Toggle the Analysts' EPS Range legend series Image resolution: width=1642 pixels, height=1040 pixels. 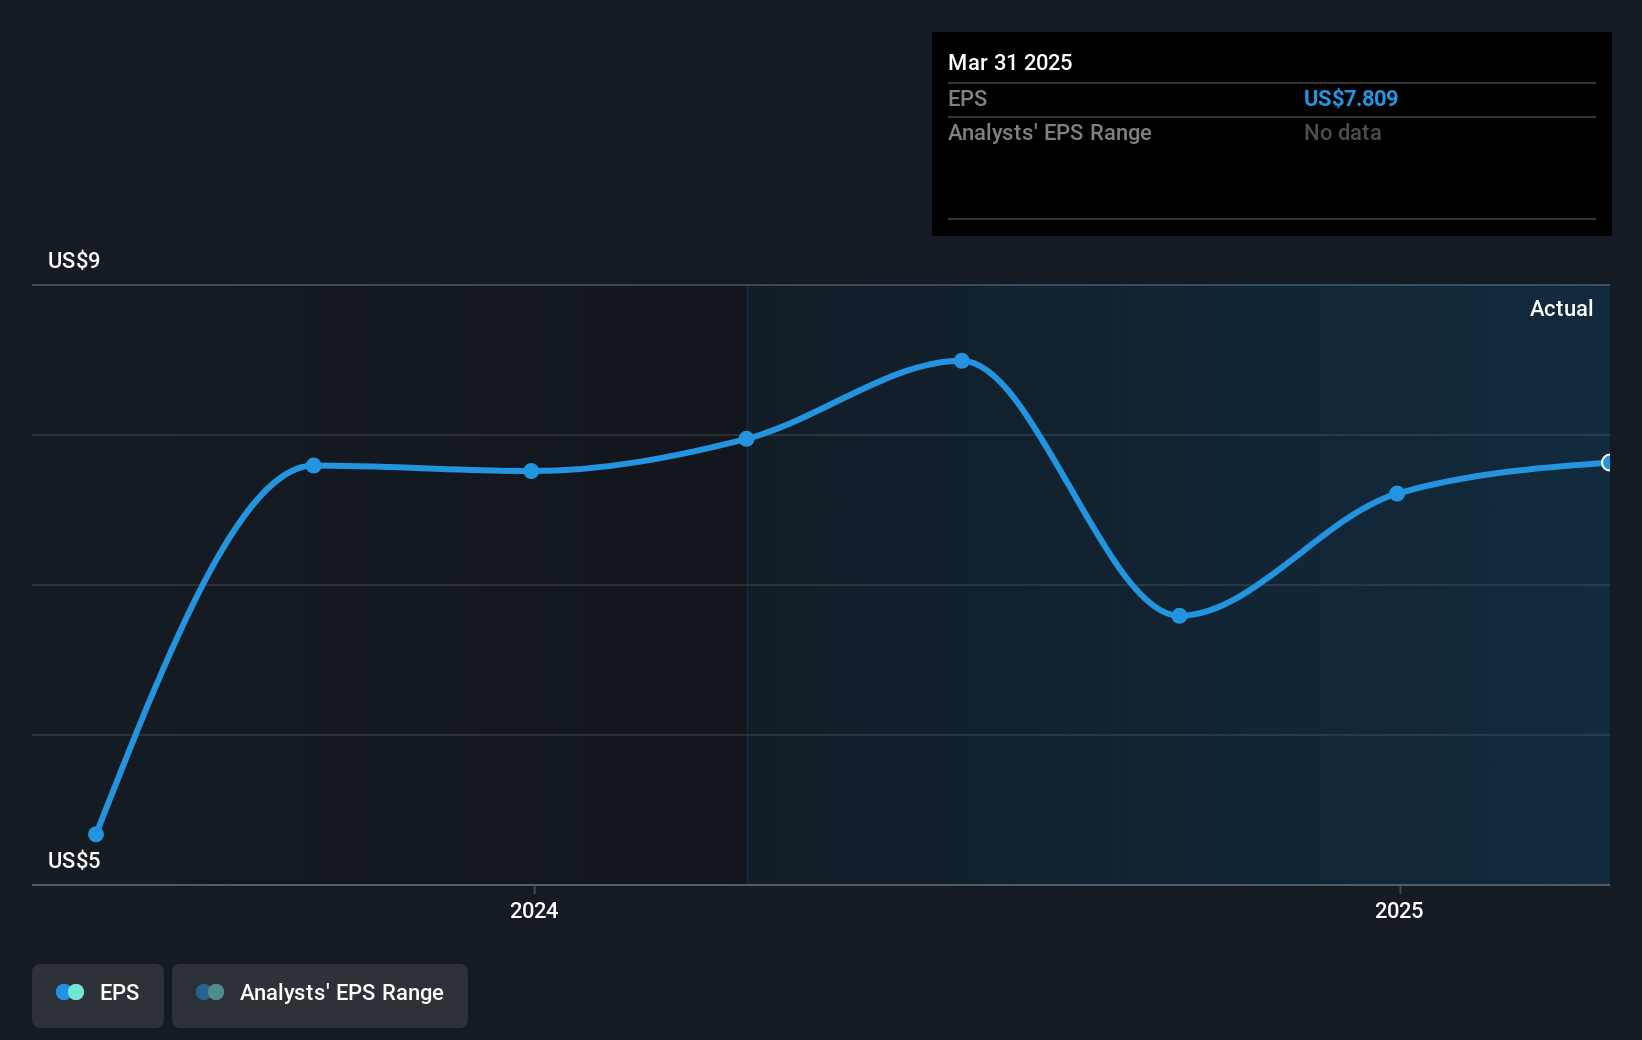click(x=320, y=995)
